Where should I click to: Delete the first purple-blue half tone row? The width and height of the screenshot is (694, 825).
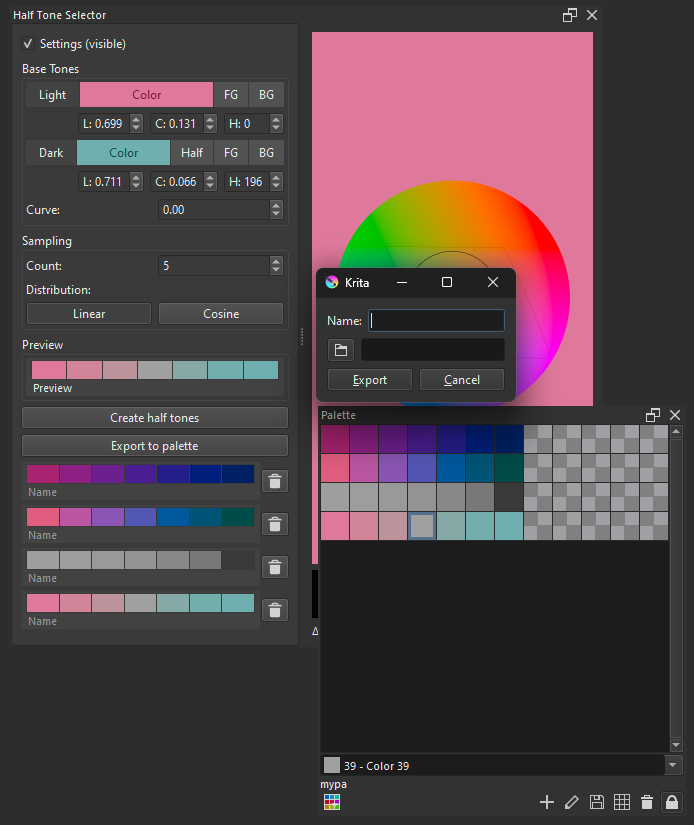point(276,481)
